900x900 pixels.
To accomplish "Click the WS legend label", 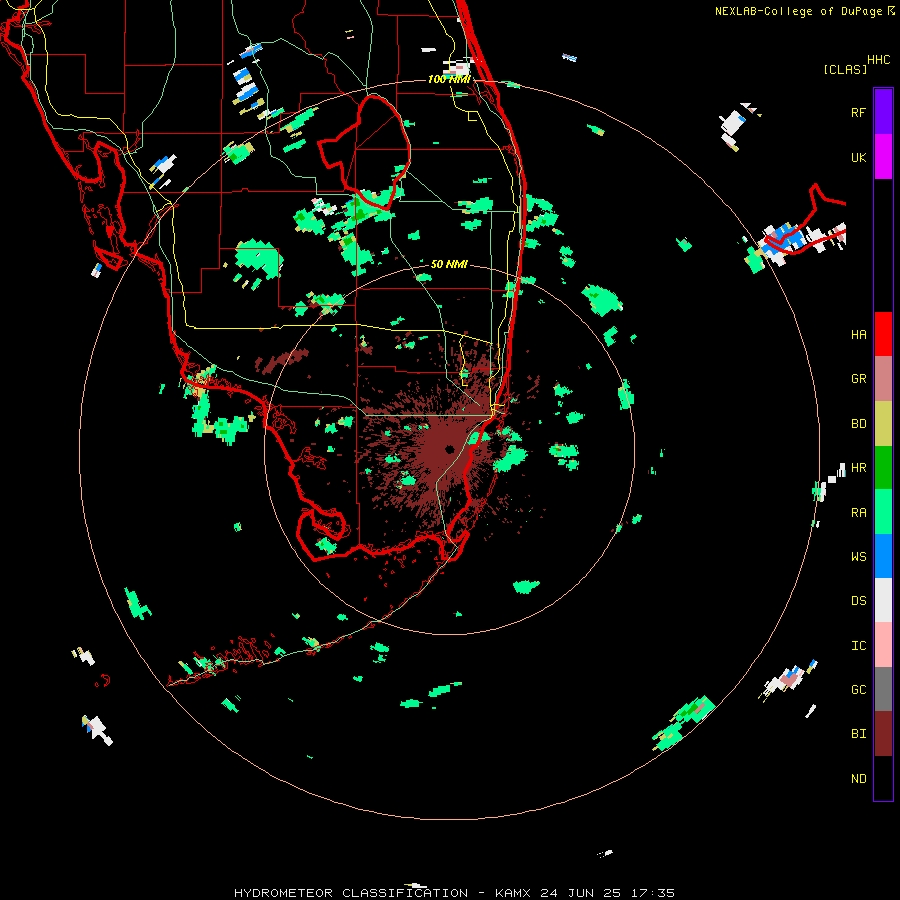I will click(858, 557).
